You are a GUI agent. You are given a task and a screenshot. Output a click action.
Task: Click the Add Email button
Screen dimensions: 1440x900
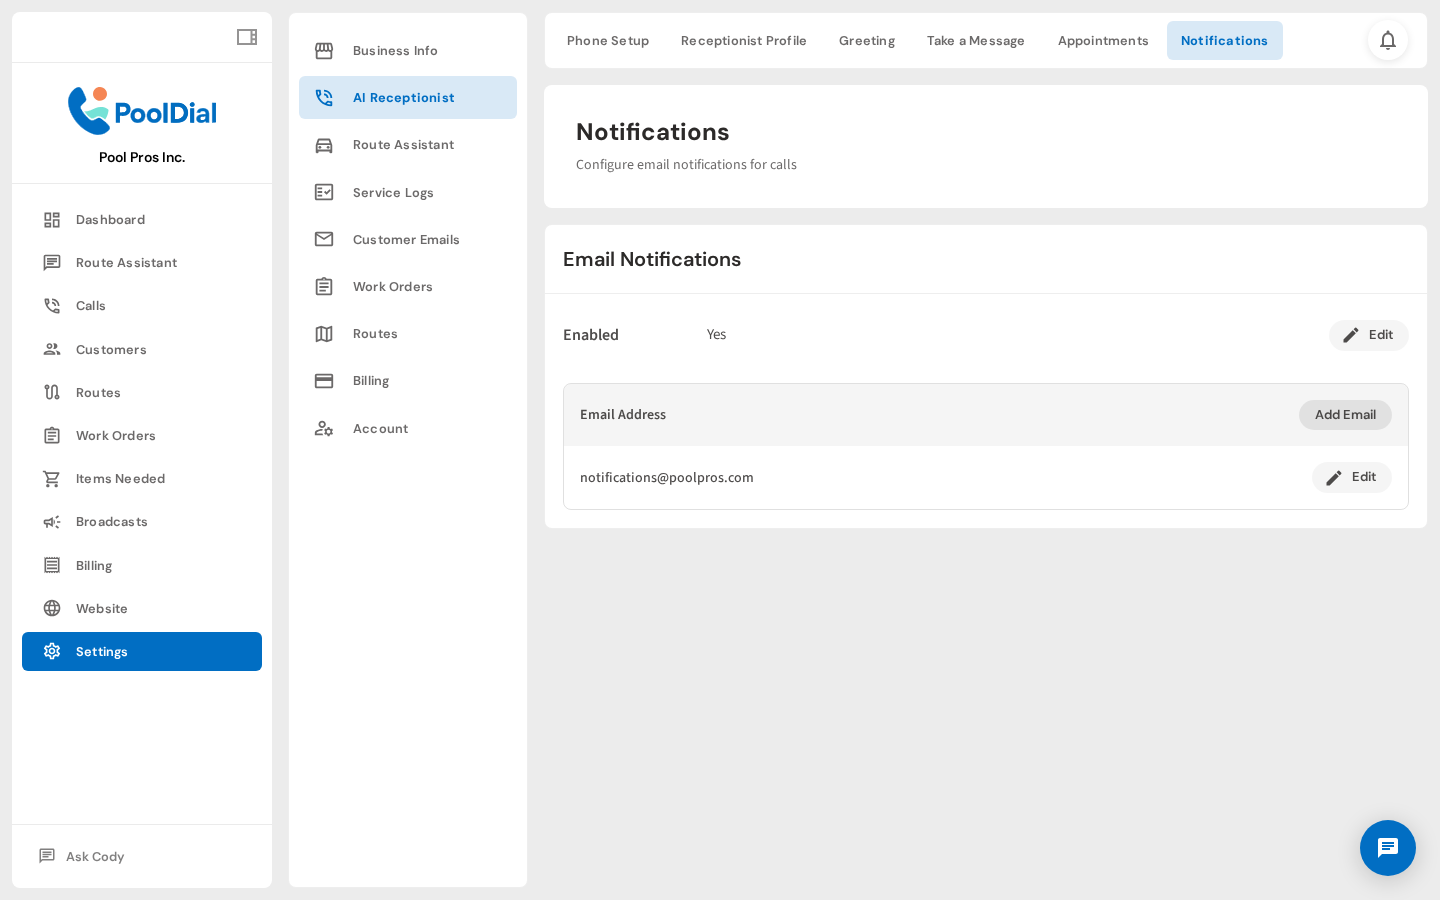pos(1345,414)
